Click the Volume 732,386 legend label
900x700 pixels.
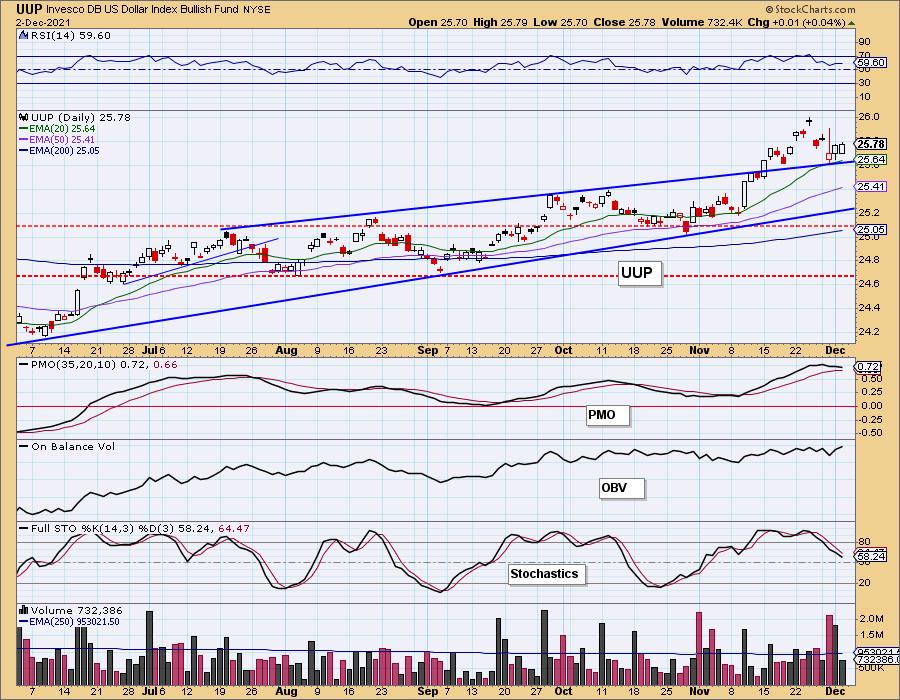tap(77, 610)
